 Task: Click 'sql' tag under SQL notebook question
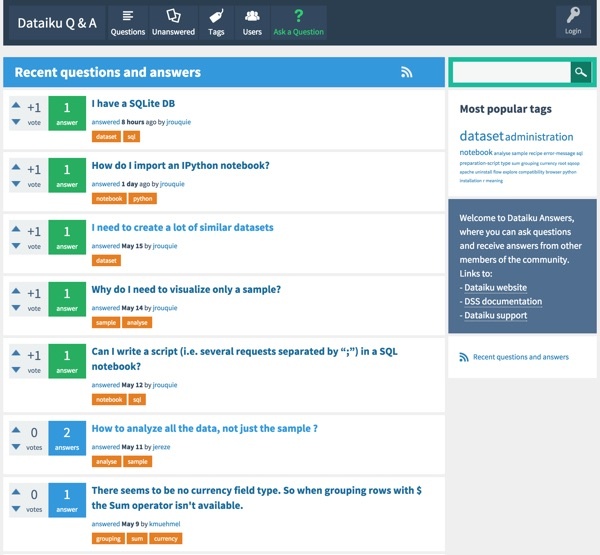[x=137, y=400]
